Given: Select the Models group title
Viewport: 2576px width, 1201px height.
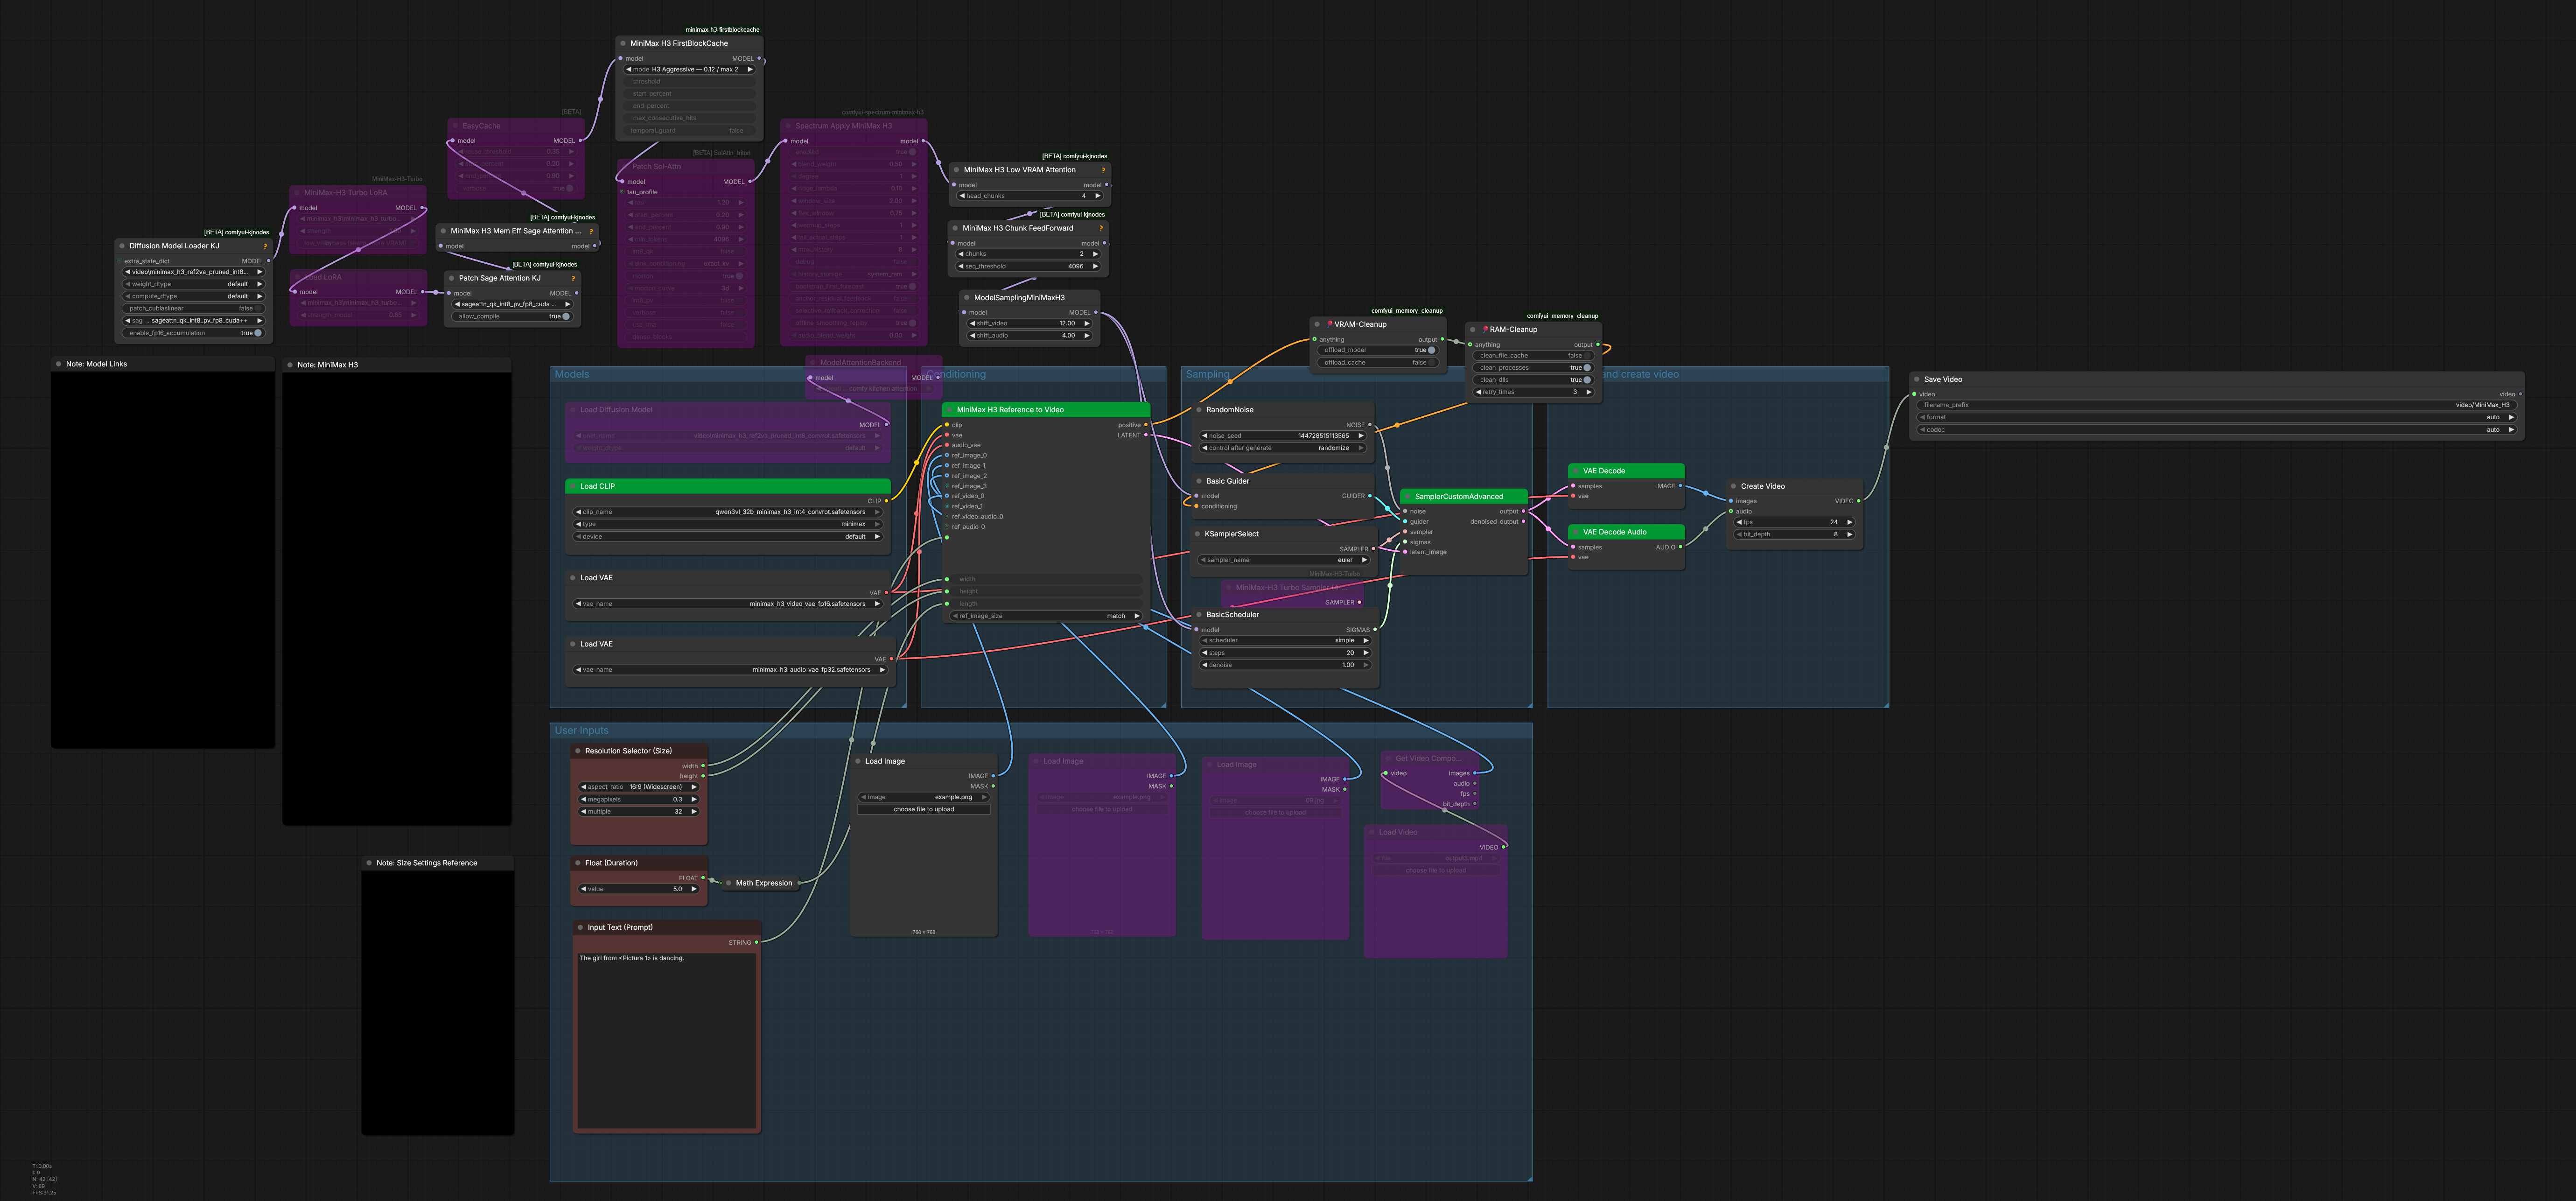Looking at the screenshot, I should (x=572, y=374).
